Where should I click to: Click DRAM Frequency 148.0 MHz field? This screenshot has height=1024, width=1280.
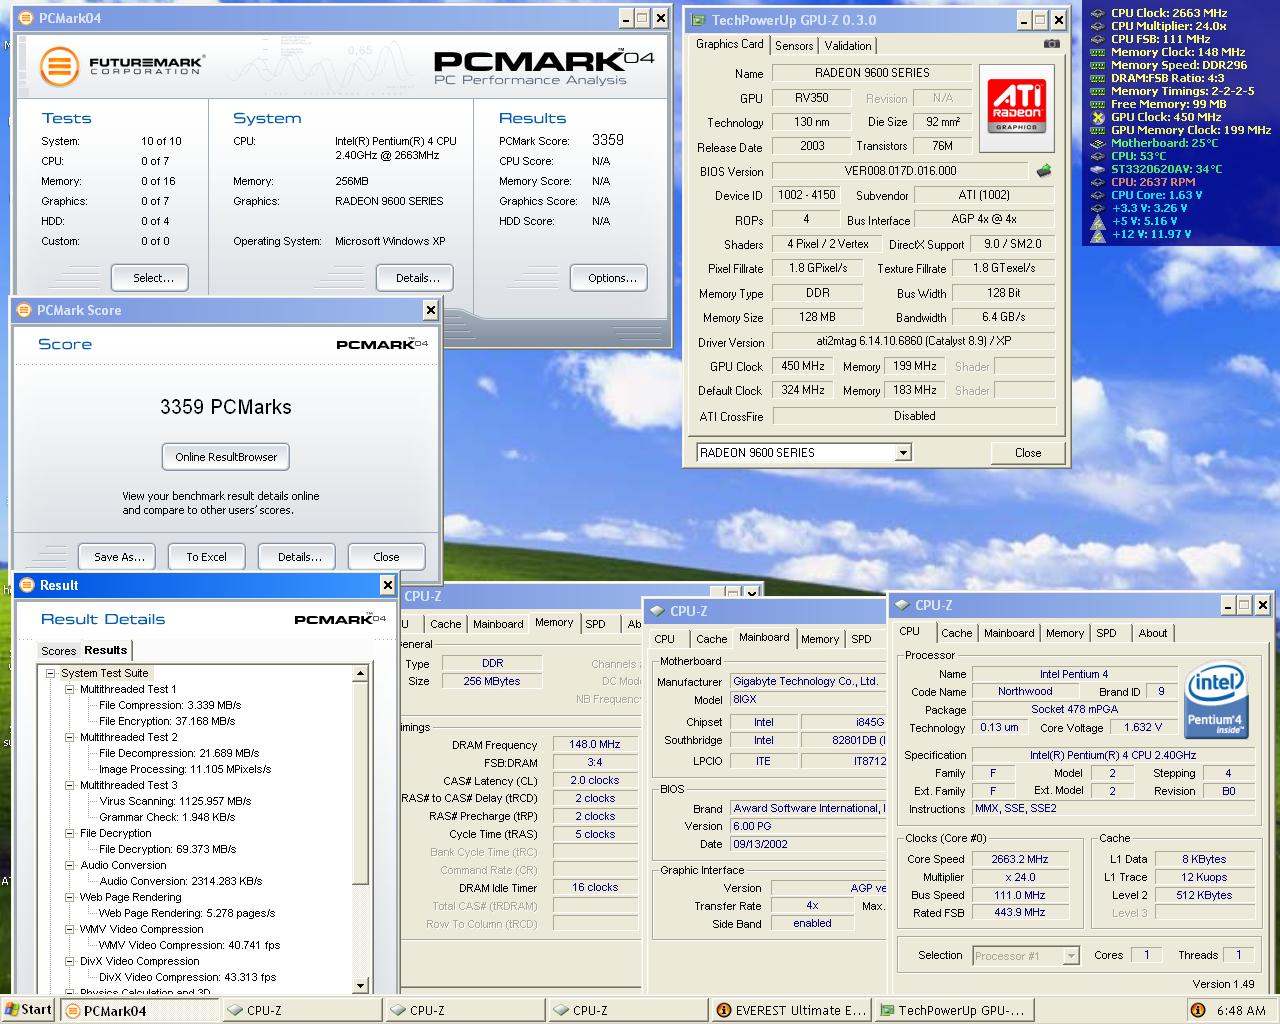(595, 745)
